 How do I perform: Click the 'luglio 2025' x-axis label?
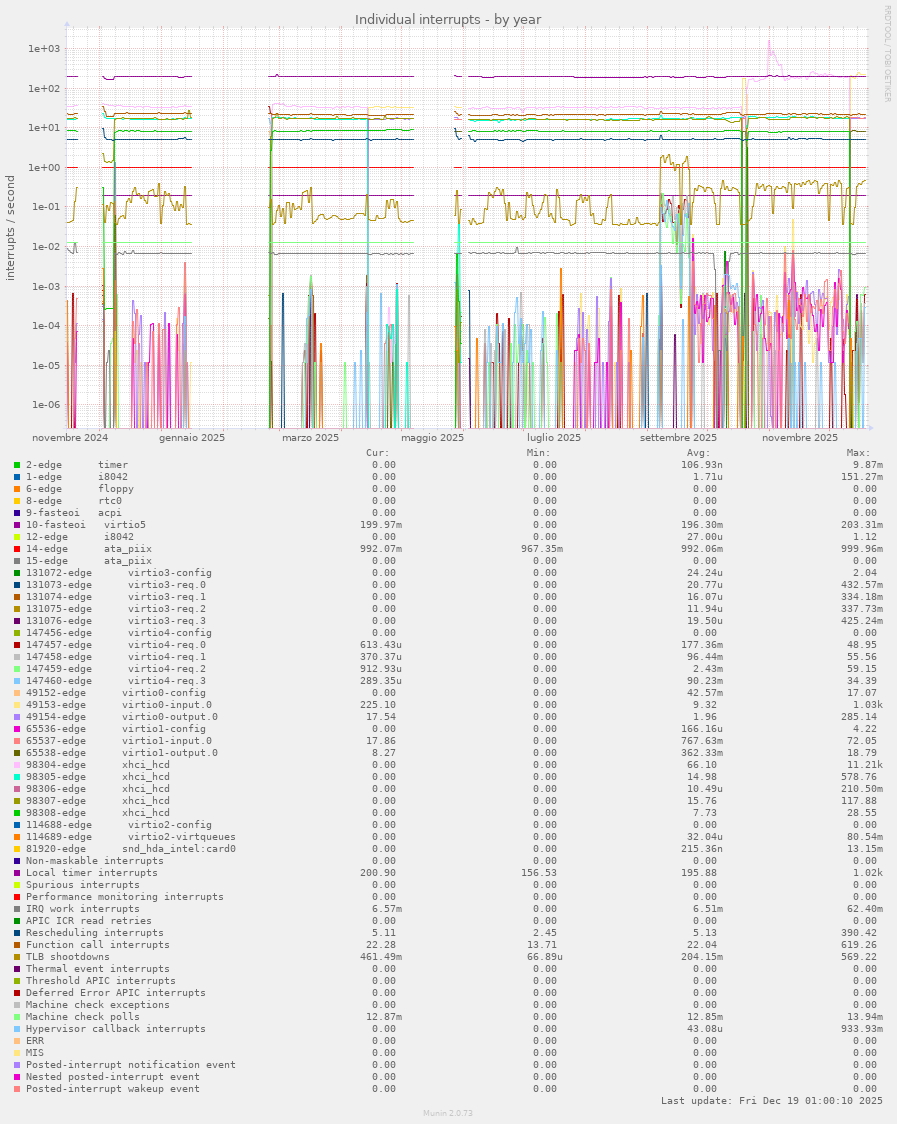(554, 438)
